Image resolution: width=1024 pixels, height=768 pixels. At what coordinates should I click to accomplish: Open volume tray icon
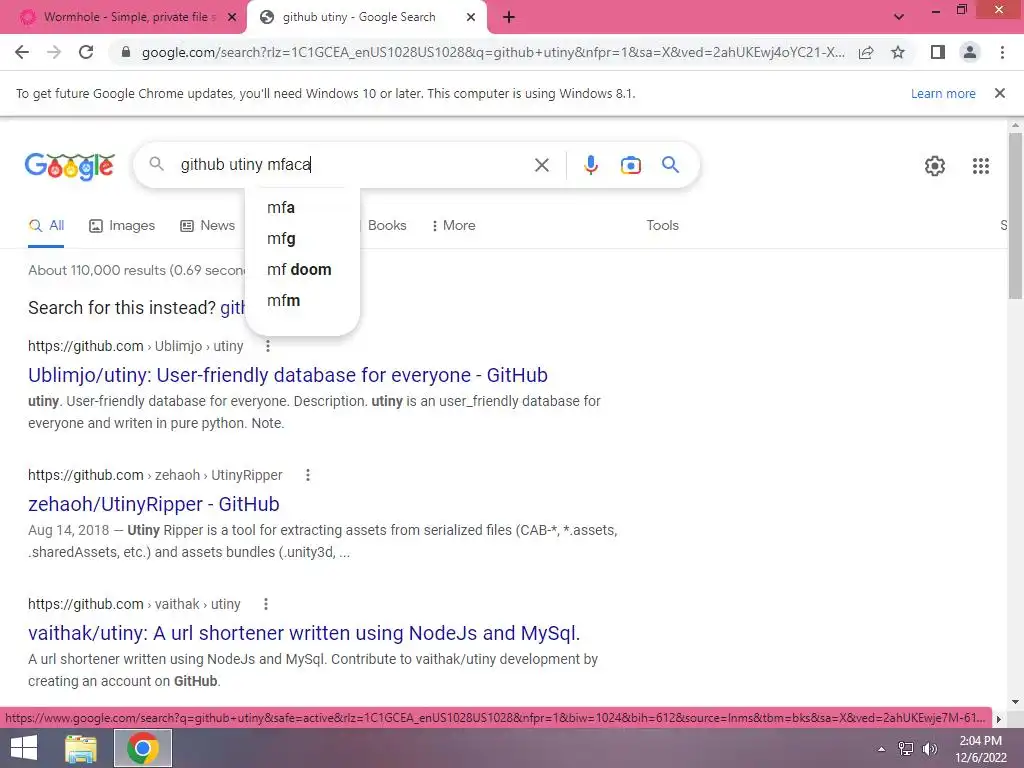point(929,749)
